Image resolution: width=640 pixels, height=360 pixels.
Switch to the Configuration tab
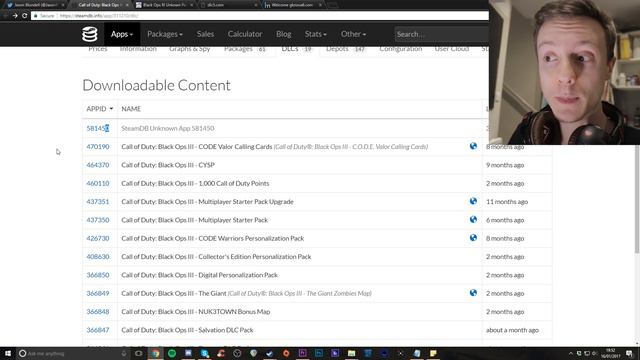click(401, 49)
